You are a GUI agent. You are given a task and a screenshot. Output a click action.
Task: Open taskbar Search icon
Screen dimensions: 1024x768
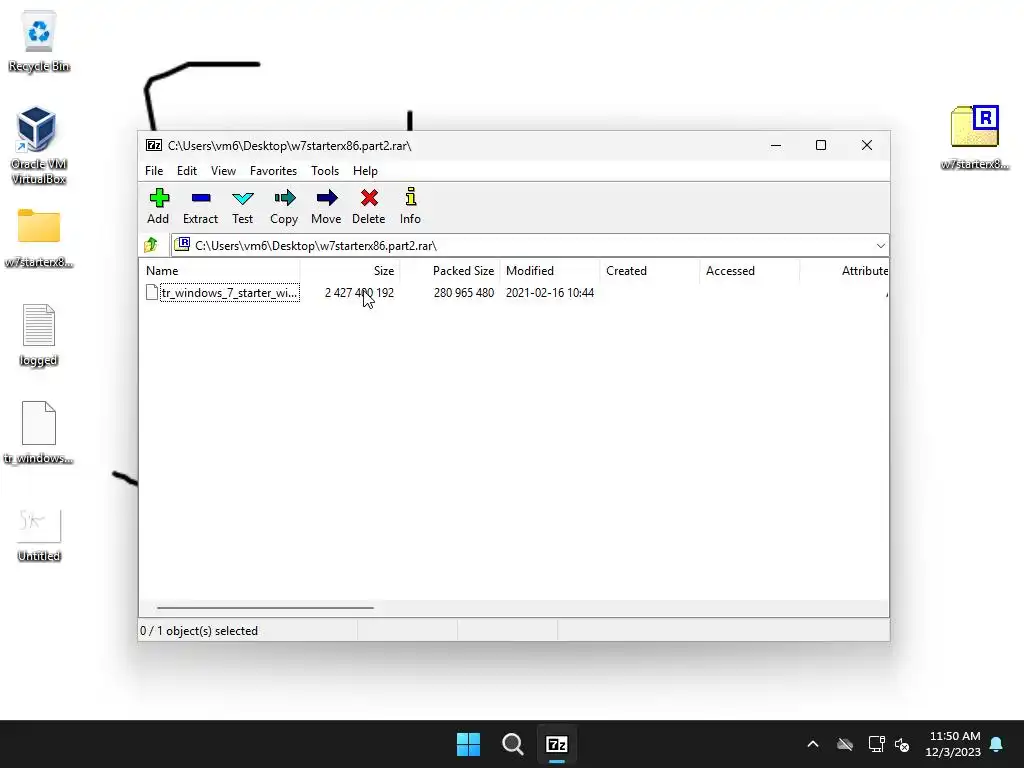click(x=513, y=744)
